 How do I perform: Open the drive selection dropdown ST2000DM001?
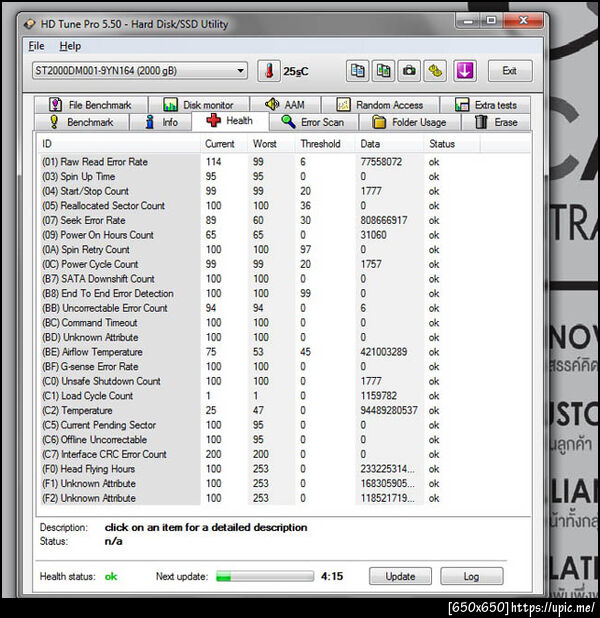tap(140, 71)
